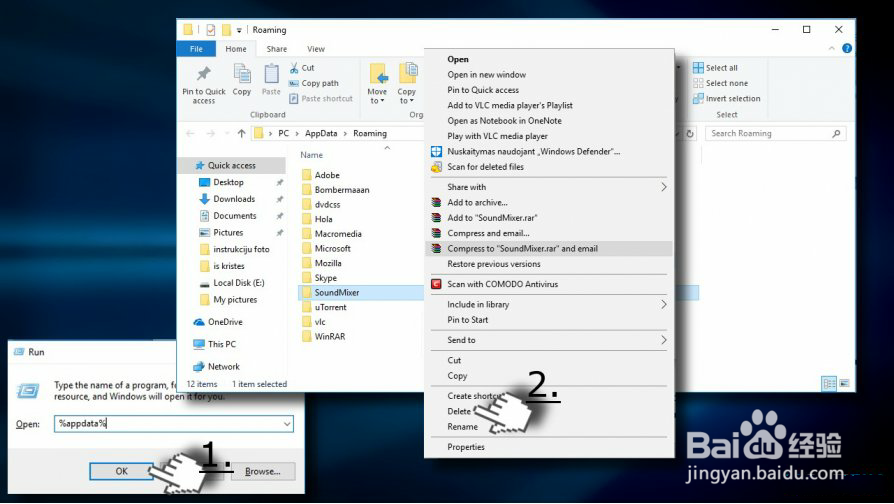Choose Properties in the context menu

(x=466, y=447)
